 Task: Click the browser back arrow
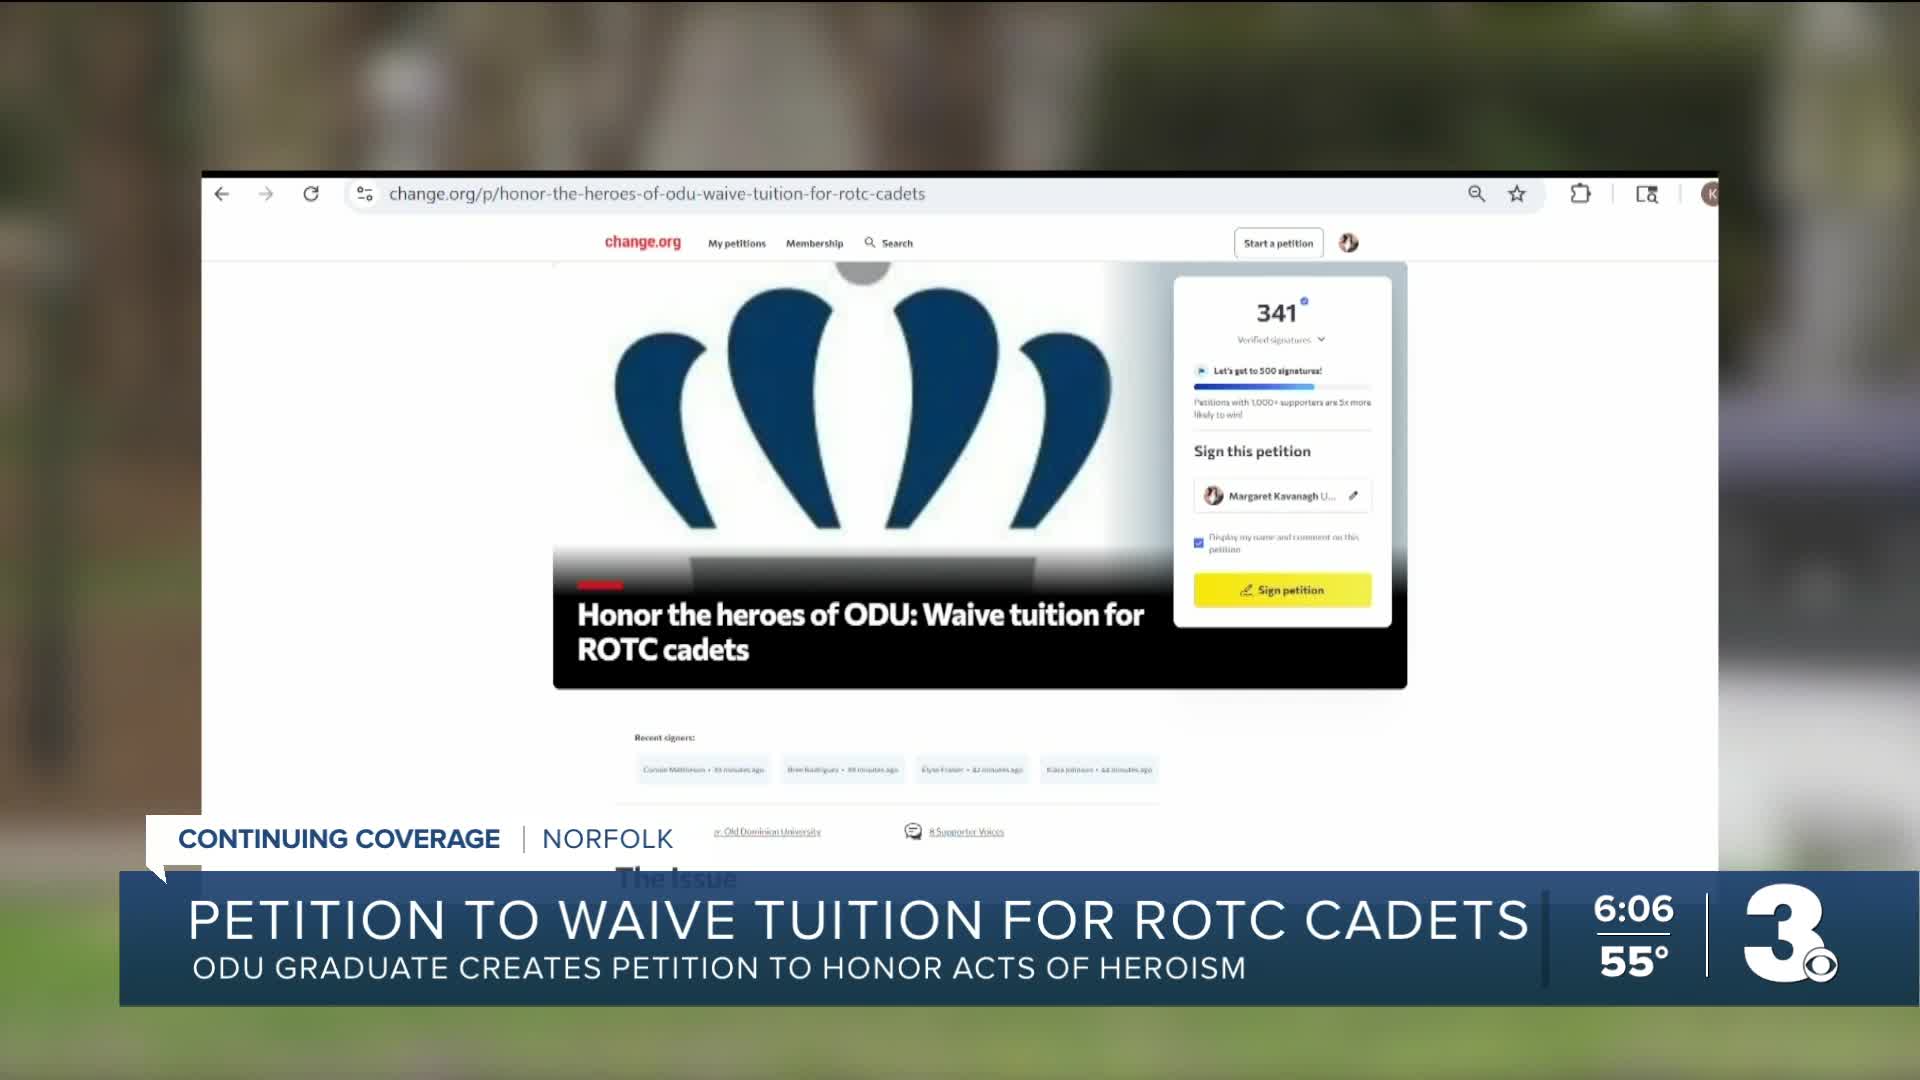[x=222, y=194]
